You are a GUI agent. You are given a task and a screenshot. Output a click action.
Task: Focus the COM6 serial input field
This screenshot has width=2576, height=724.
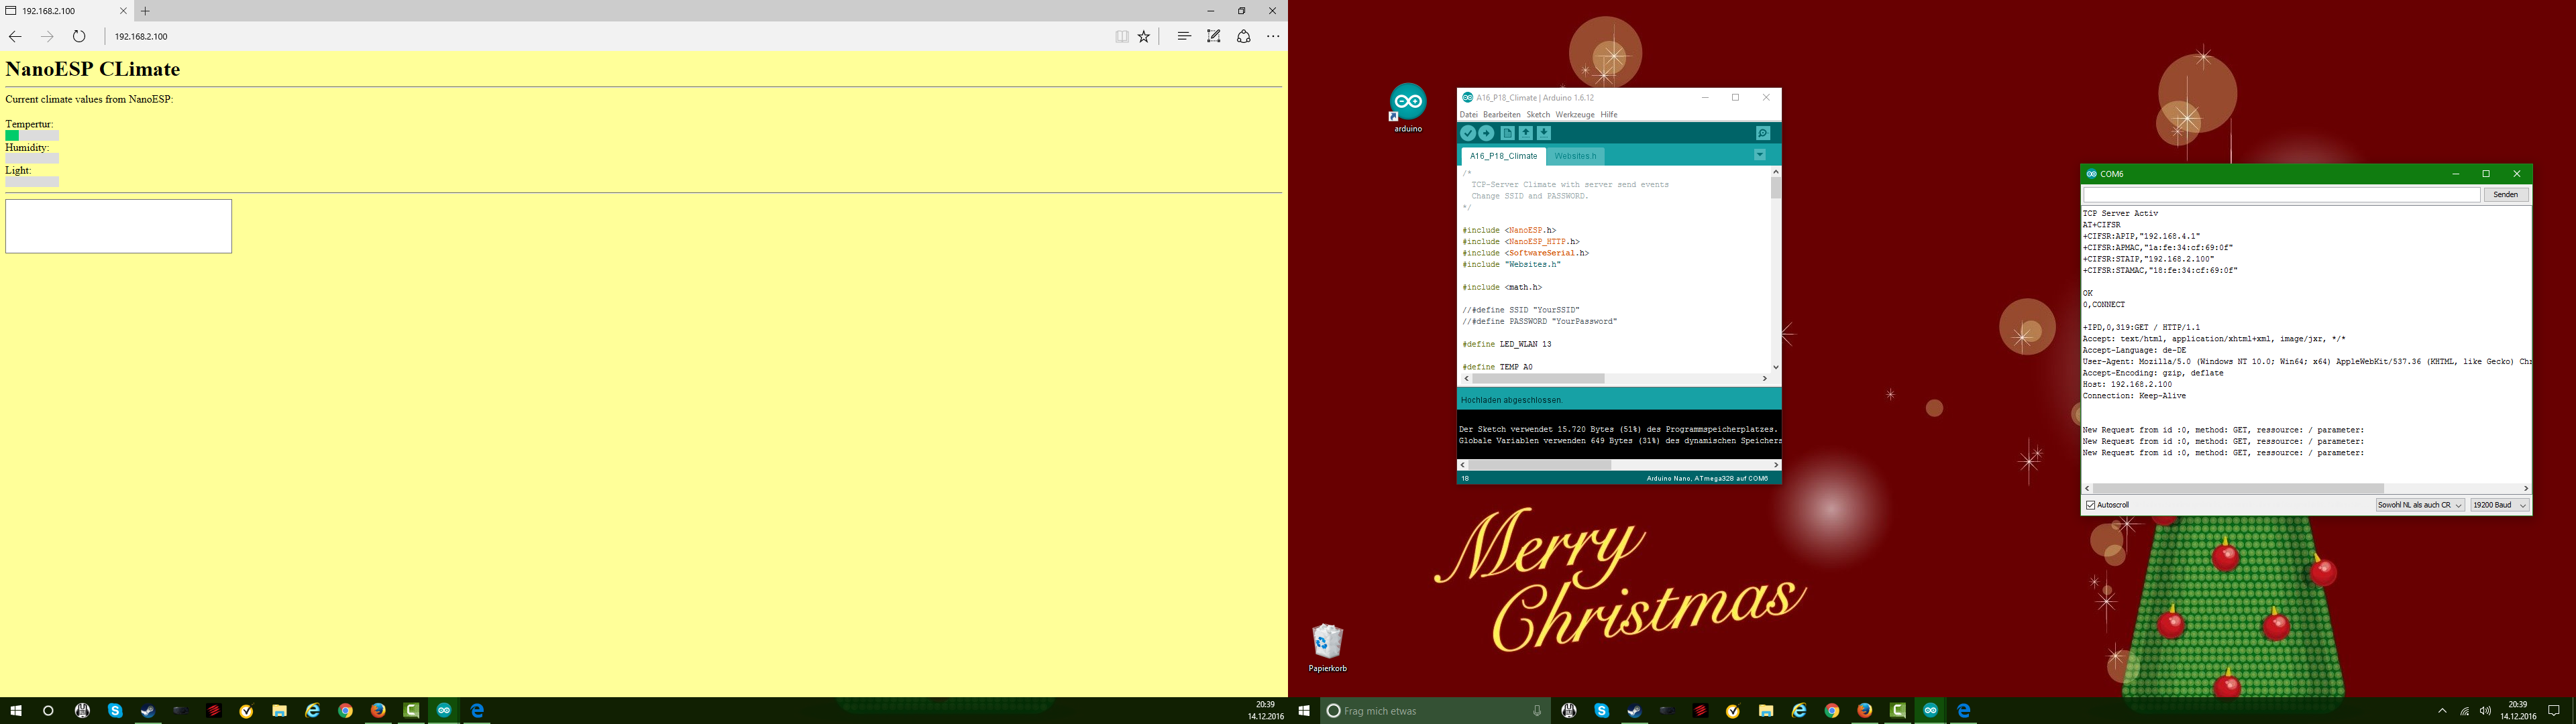click(x=2282, y=195)
